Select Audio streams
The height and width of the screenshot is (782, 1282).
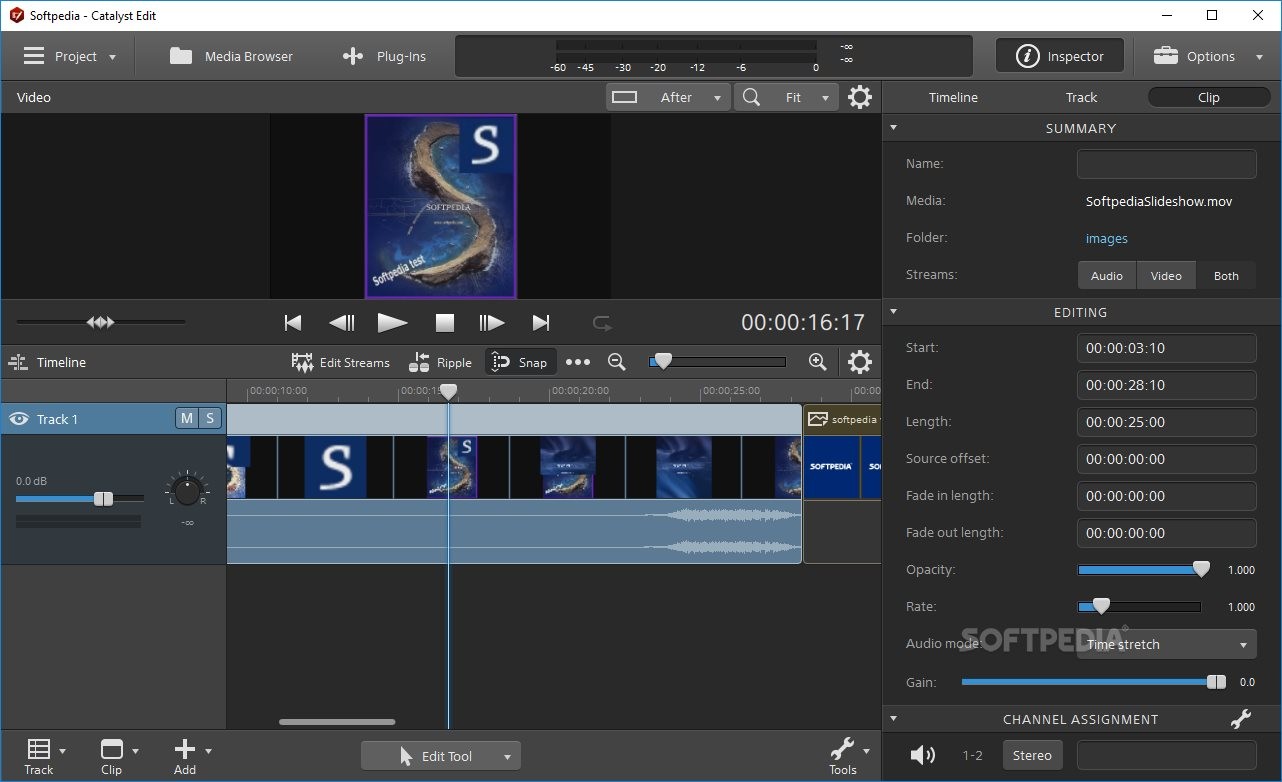(1107, 276)
